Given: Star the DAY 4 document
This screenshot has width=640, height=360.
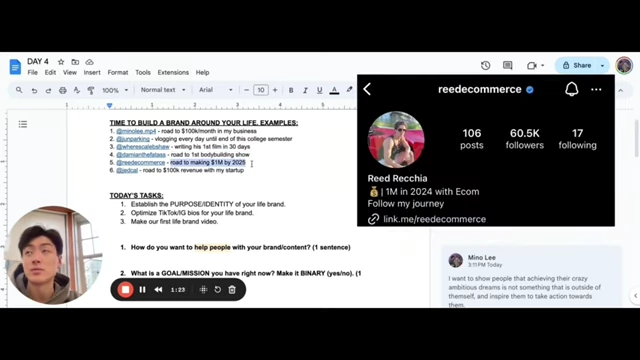Looking at the screenshot, I should point(61,62).
